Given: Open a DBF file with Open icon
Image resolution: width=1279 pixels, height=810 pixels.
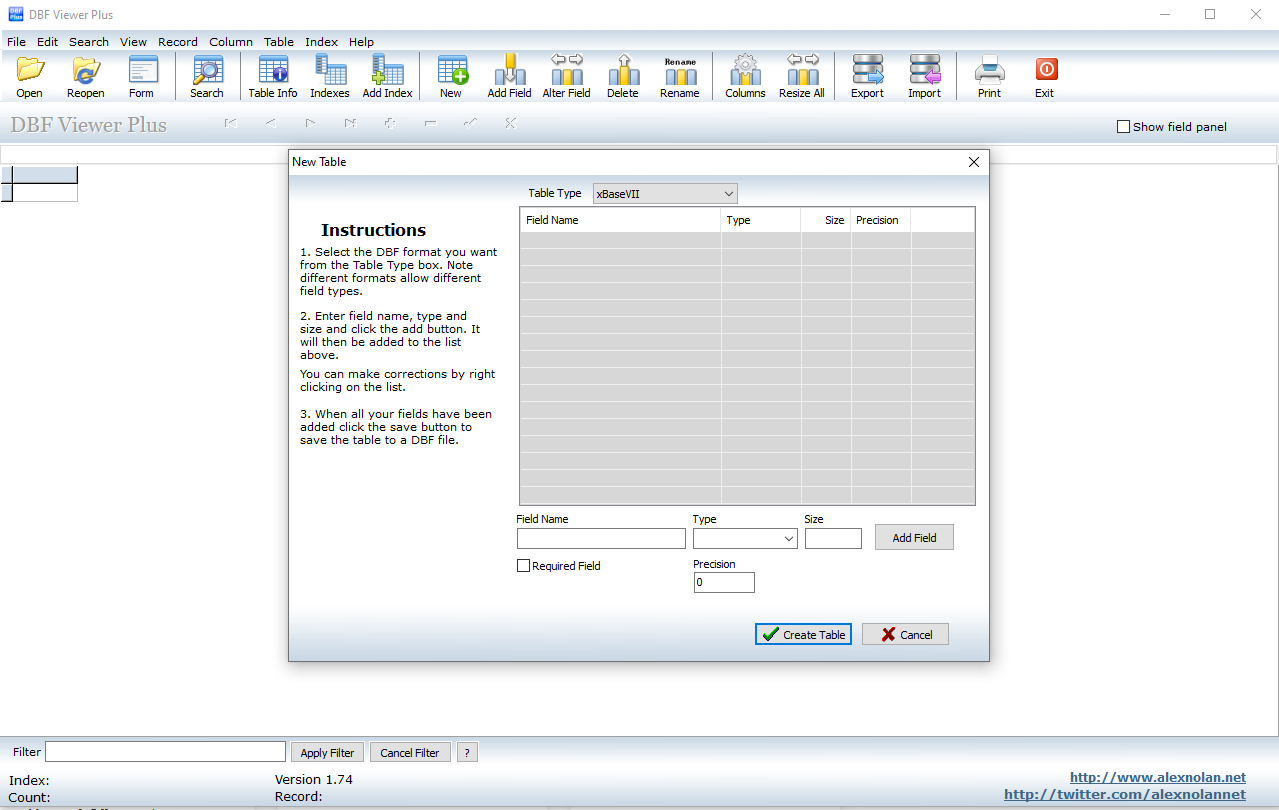Looking at the screenshot, I should tap(30, 76).
